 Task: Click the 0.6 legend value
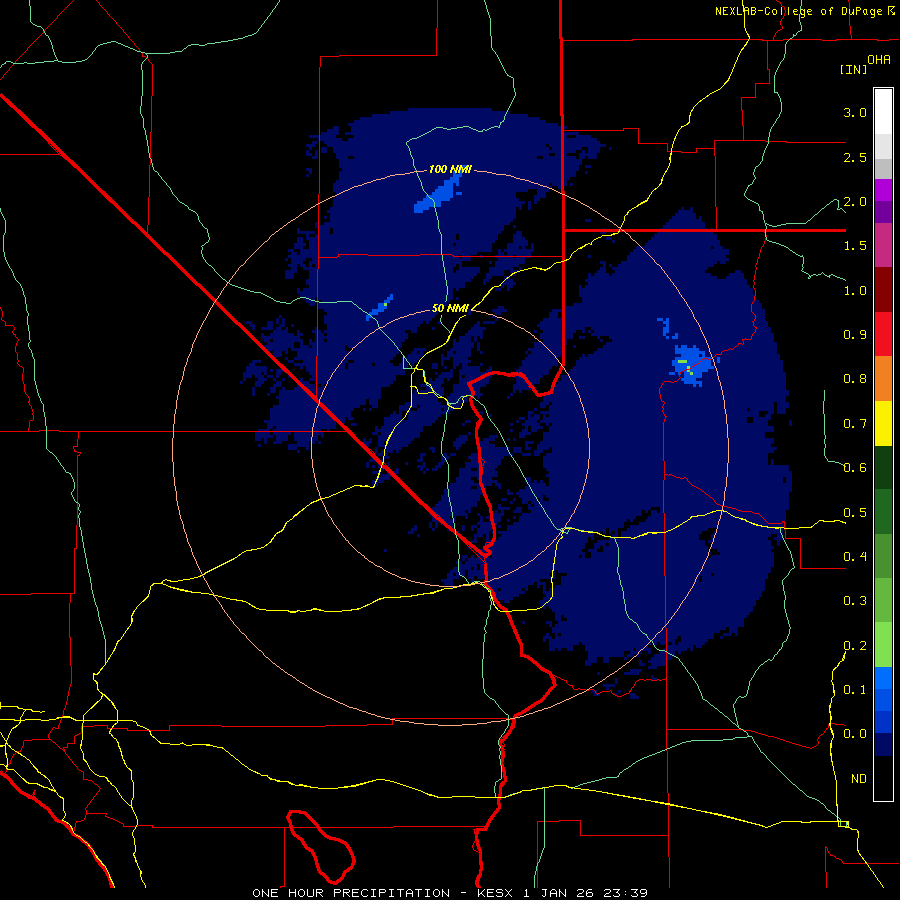pyautogui.click(x=855, y=468)
